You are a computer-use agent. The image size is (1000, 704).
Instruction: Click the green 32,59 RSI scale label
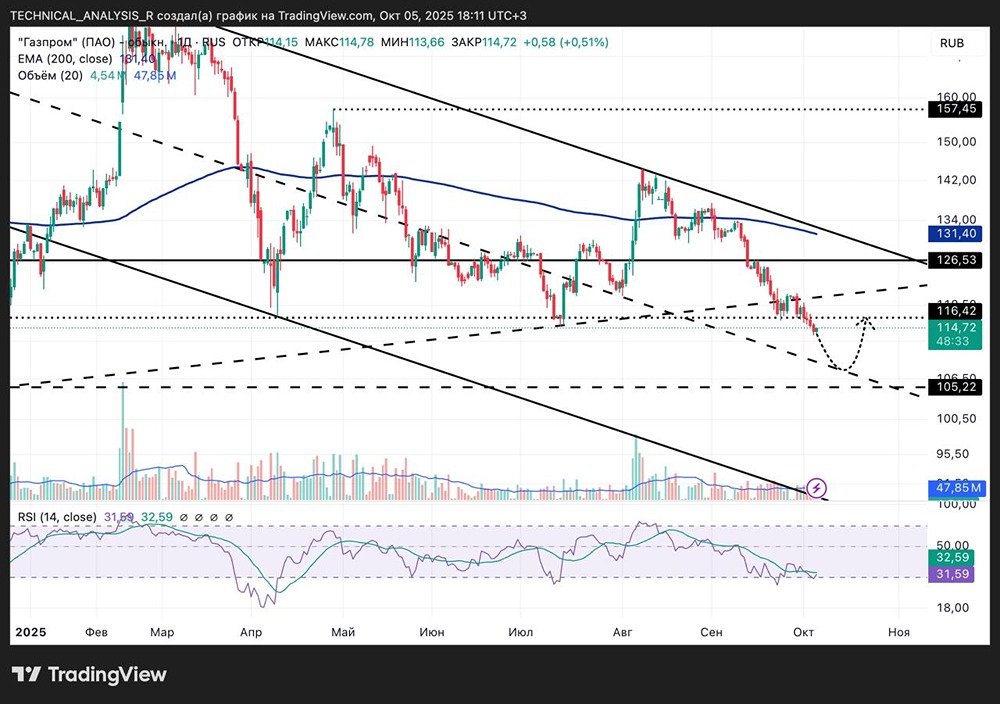click(952, 557)
